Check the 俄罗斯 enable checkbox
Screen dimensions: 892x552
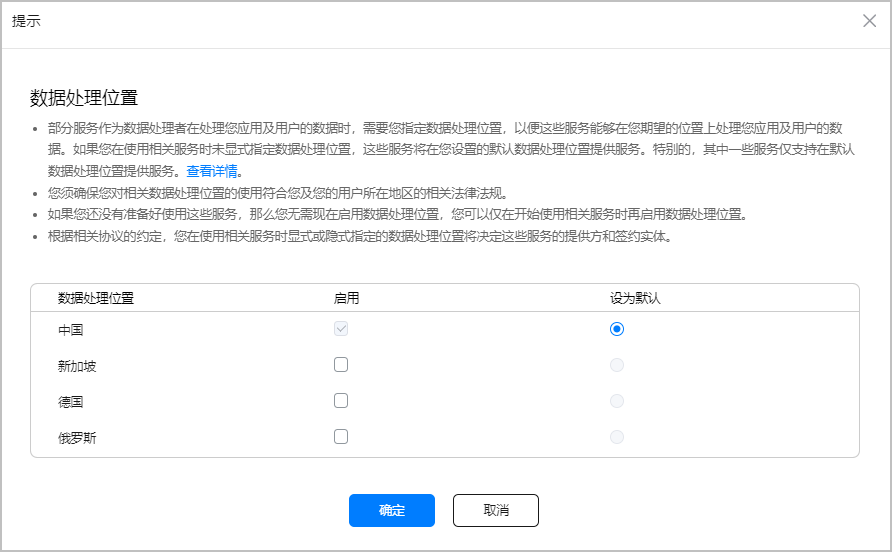pyautogui.click(x=341, y=437)
